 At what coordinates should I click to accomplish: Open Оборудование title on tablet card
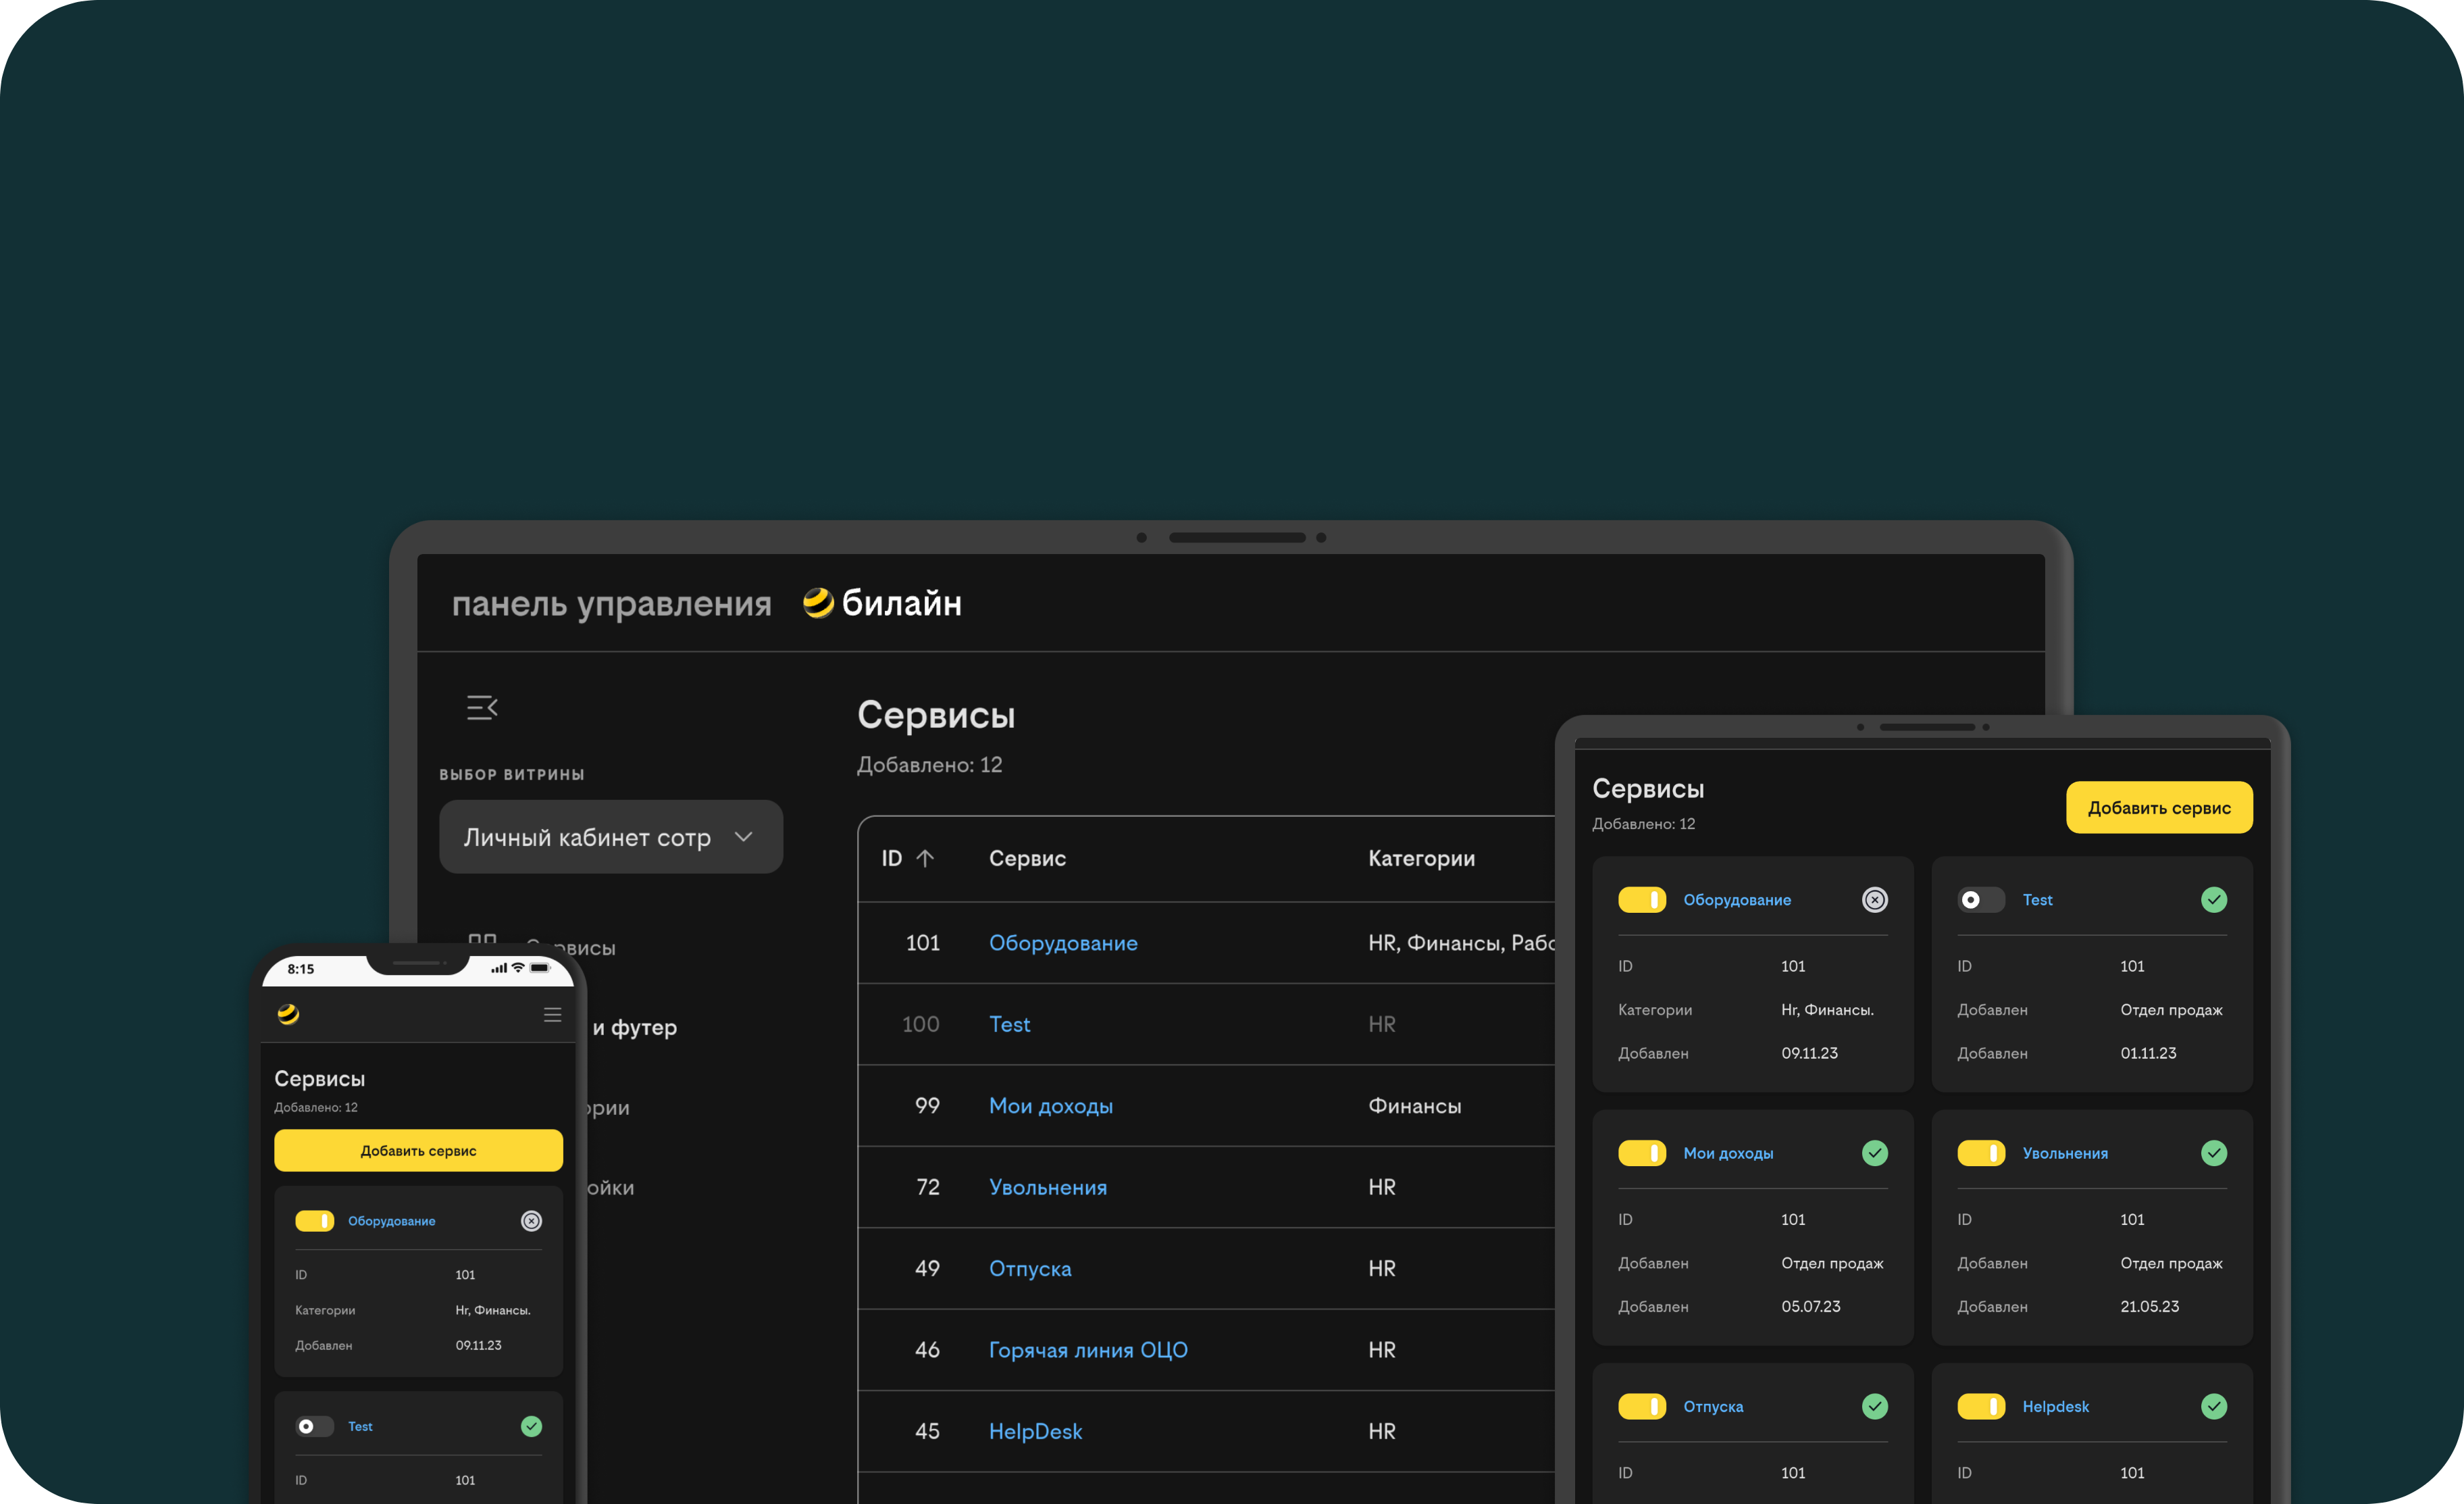(x=1737, y=900)
